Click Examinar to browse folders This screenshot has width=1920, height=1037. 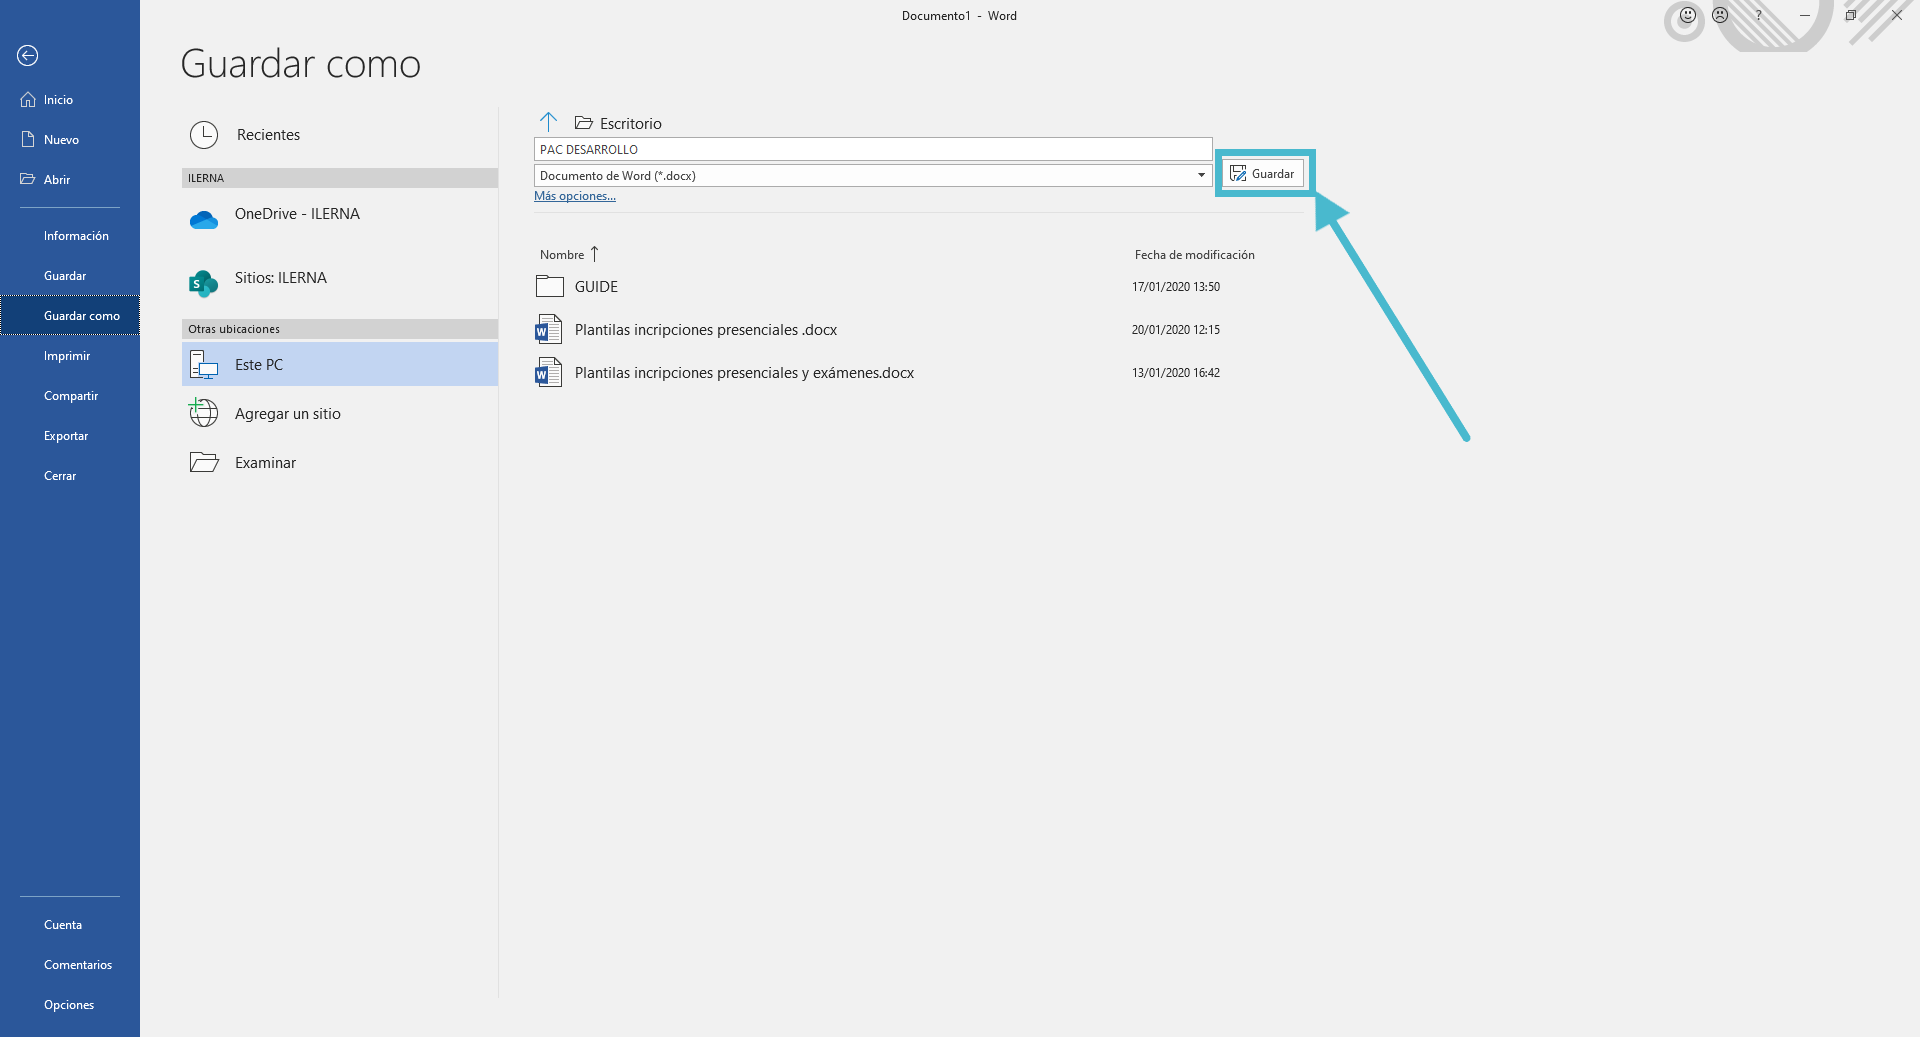[340, 463]
